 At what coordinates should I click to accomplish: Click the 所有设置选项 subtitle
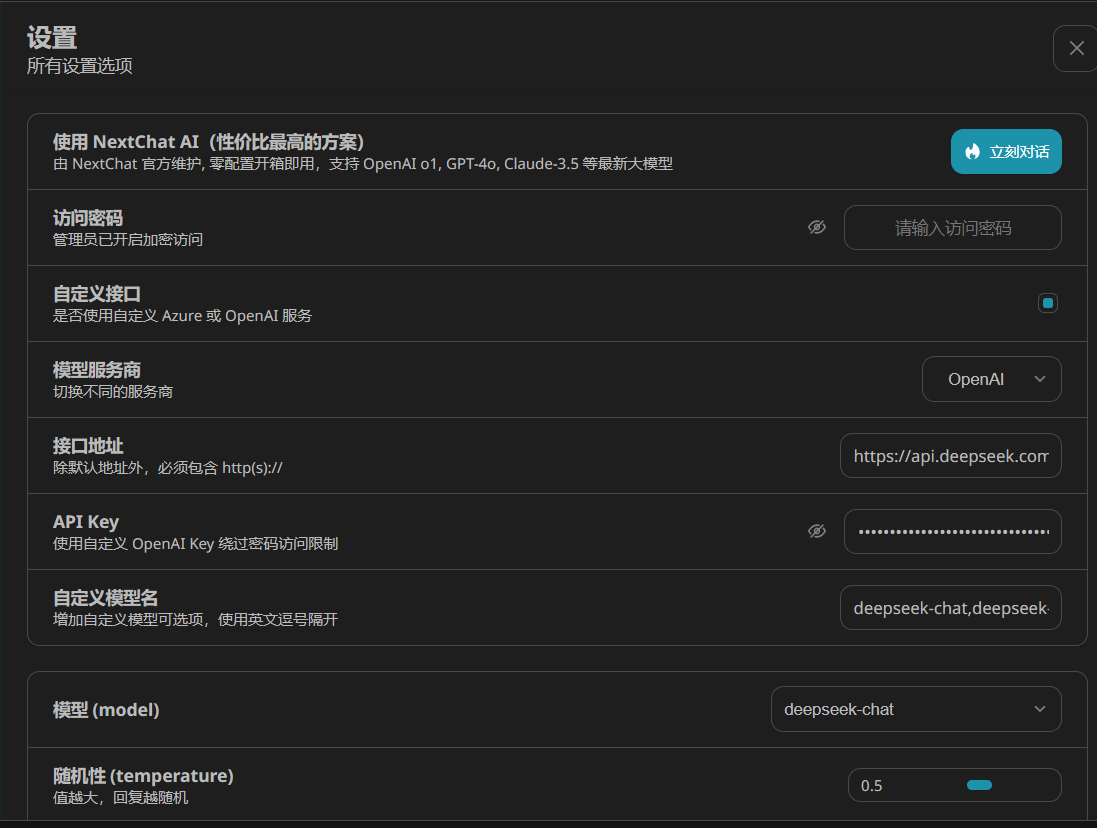[80, 66]
